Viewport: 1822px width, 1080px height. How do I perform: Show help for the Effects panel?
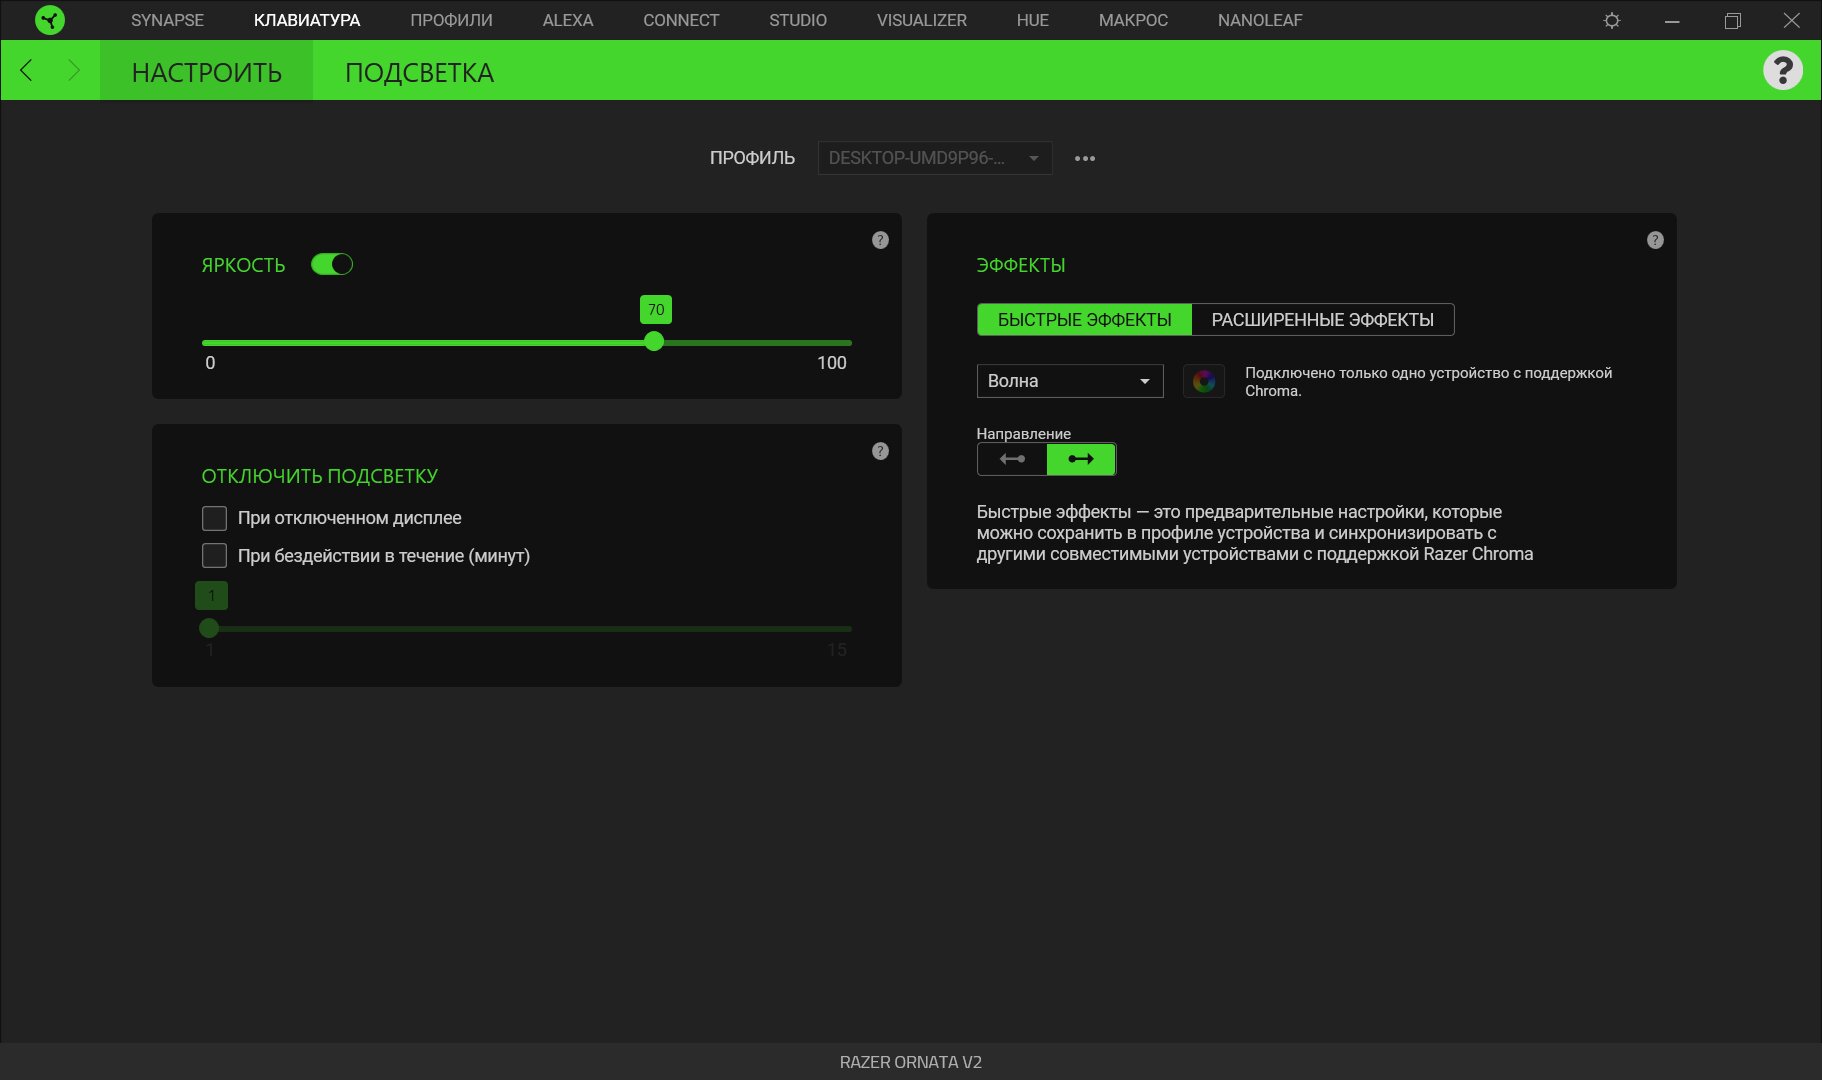coord(1655,240)
